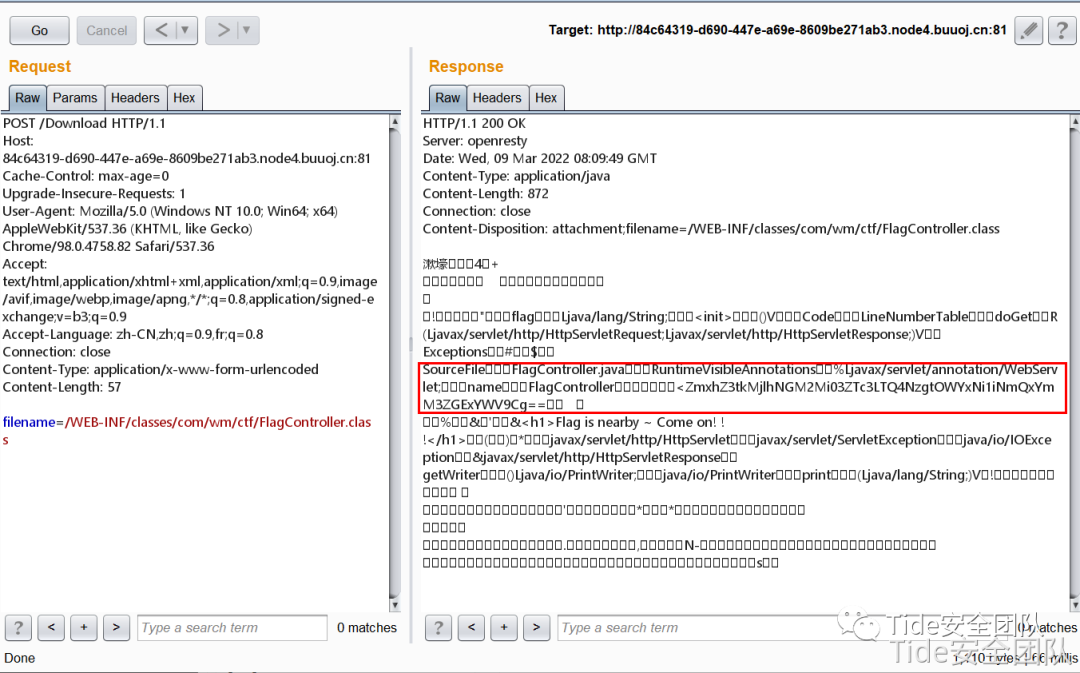
Task: Click the disabled Cancel button
Action: pyautogui.click(x=107, y=30)
